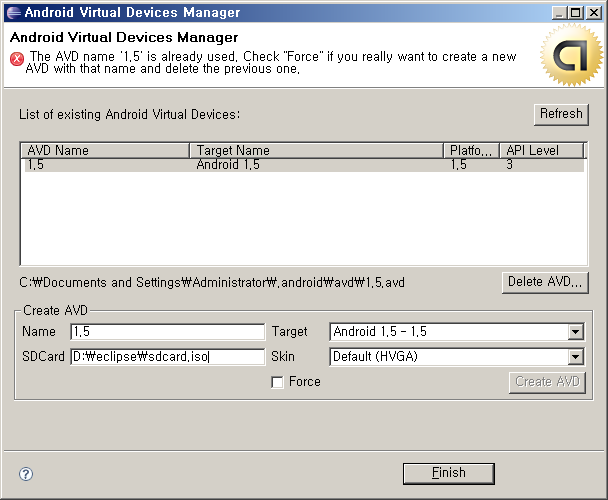Open help via the question mark icon
The width and height of the screenshot is (608, 500).
[26, 474]
